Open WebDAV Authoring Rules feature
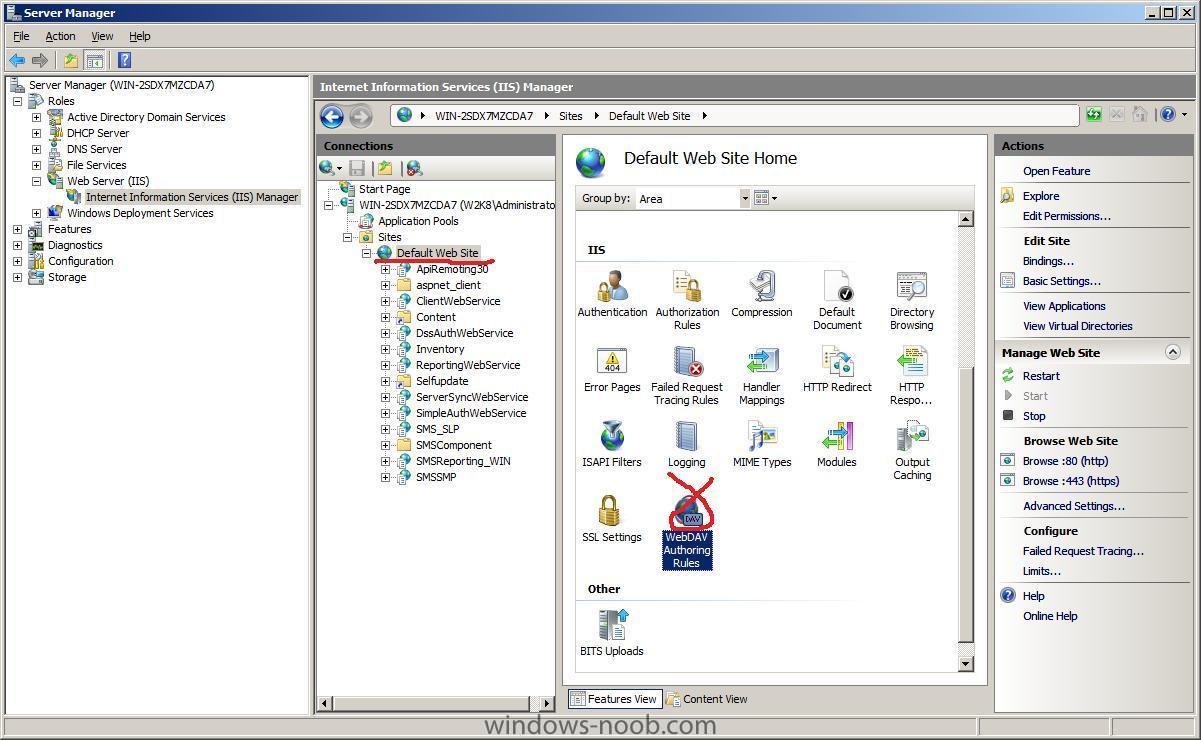The image size is (1201, 740). pyautogui.click(x=687, y=532)
